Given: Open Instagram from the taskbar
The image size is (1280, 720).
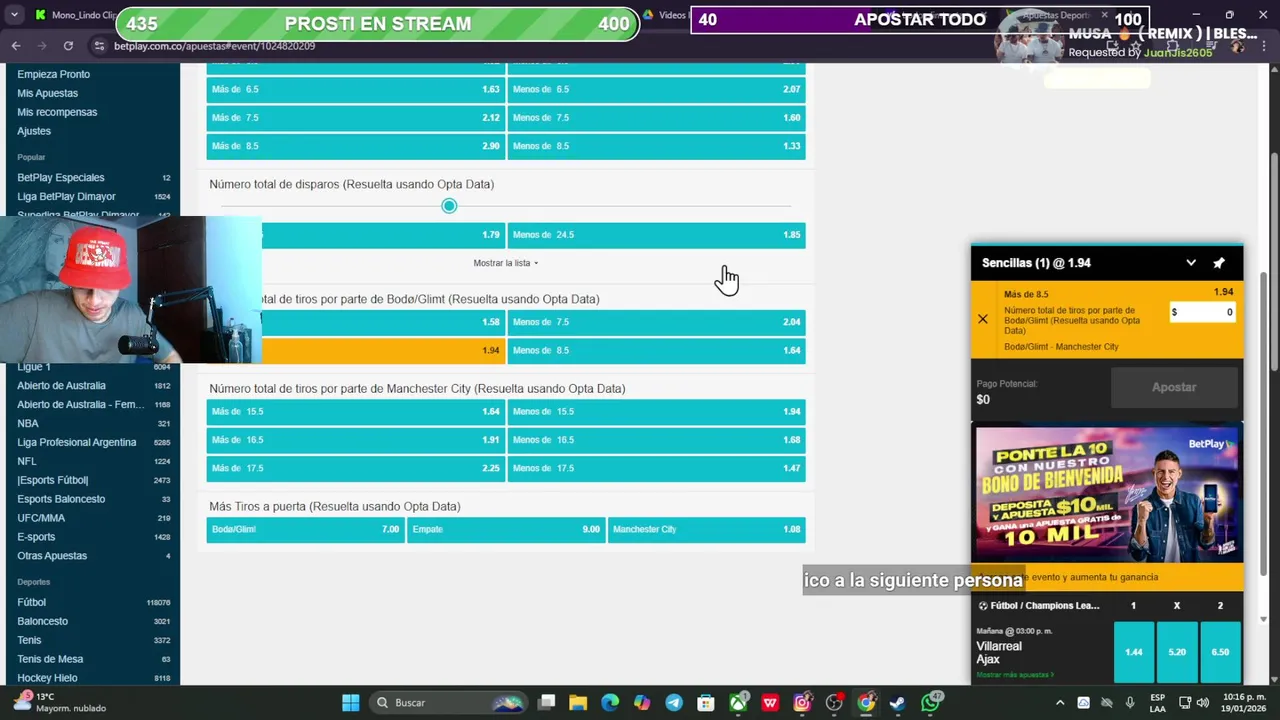Looking at the screenshot, I should point(802,703).
